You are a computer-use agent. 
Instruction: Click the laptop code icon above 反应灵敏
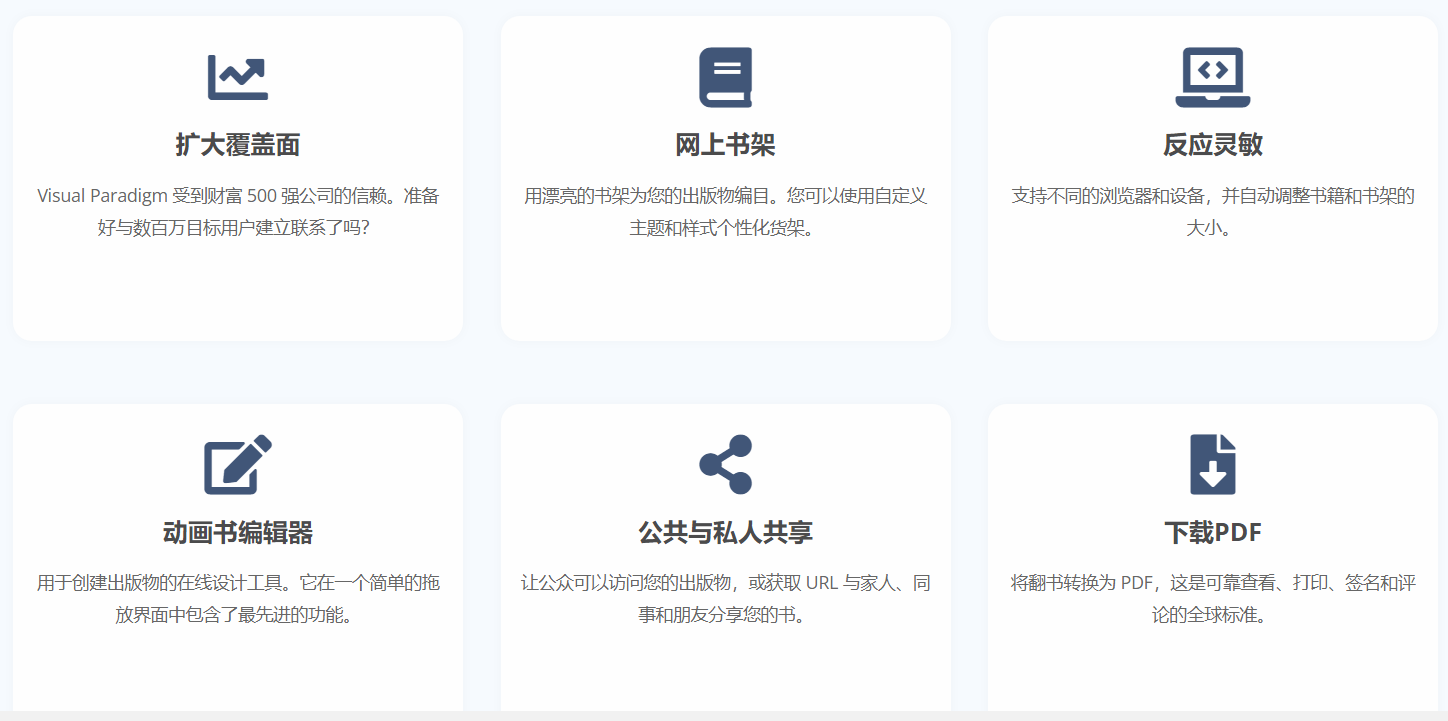point(1212,77)
